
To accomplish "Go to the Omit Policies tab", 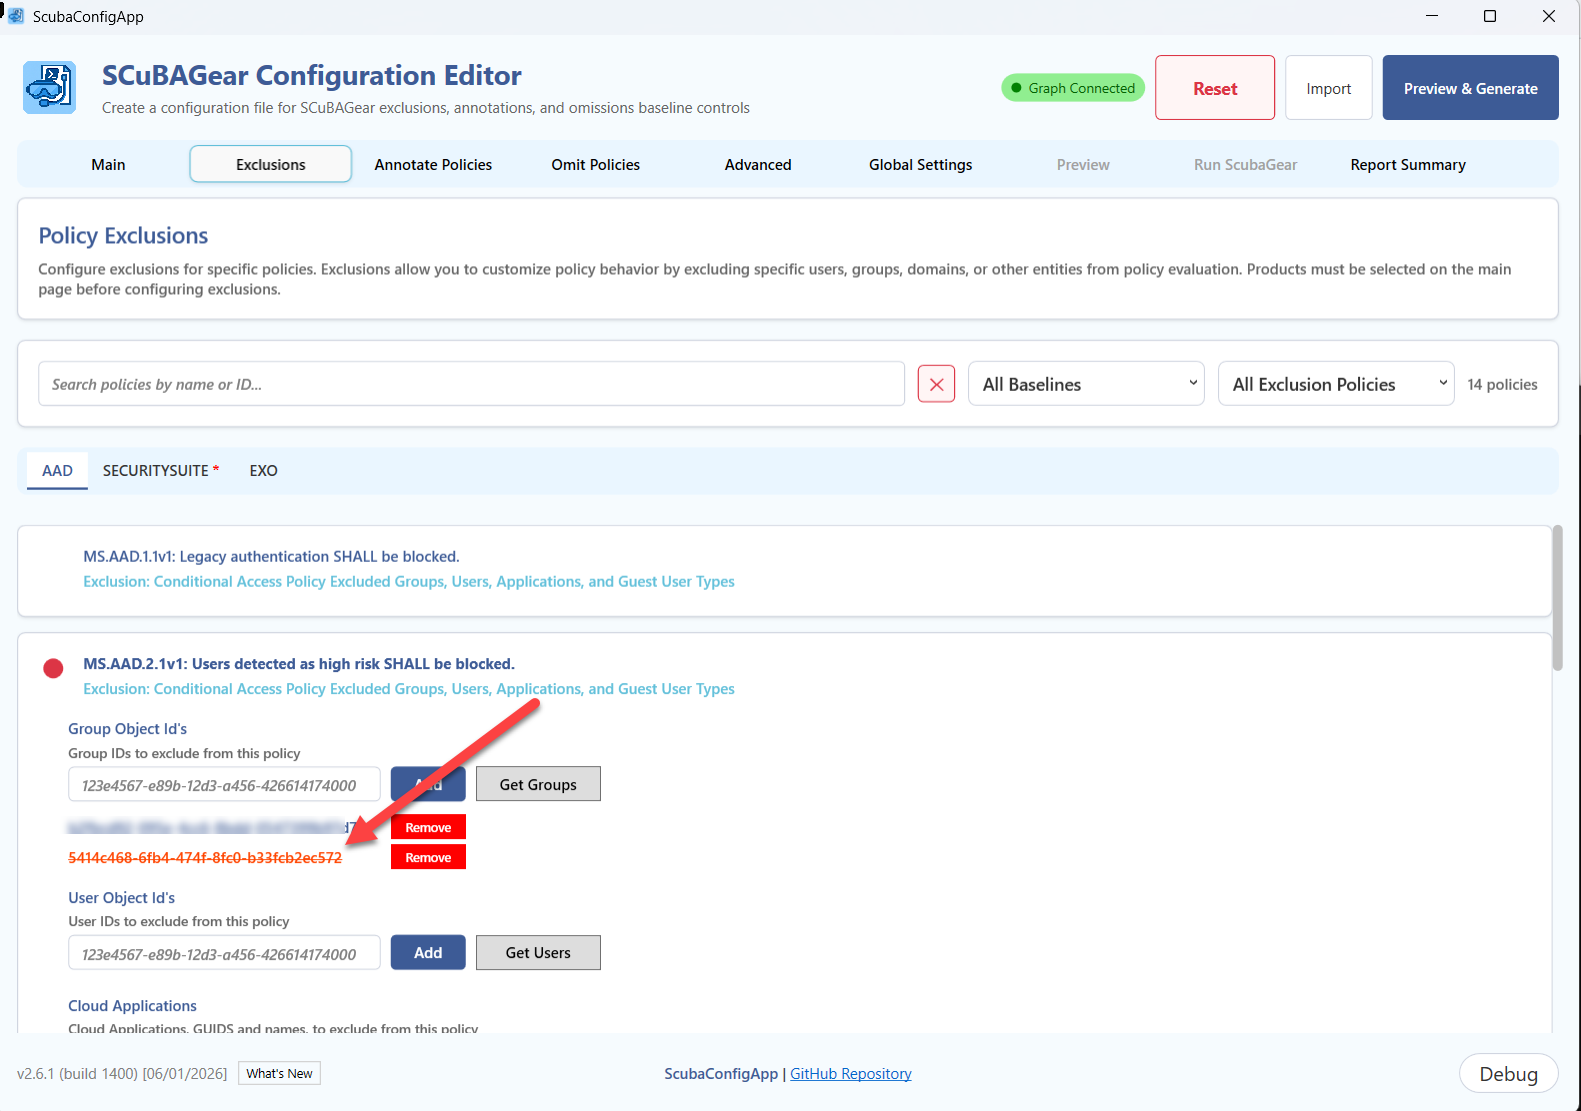I will (x=596, y=165).
